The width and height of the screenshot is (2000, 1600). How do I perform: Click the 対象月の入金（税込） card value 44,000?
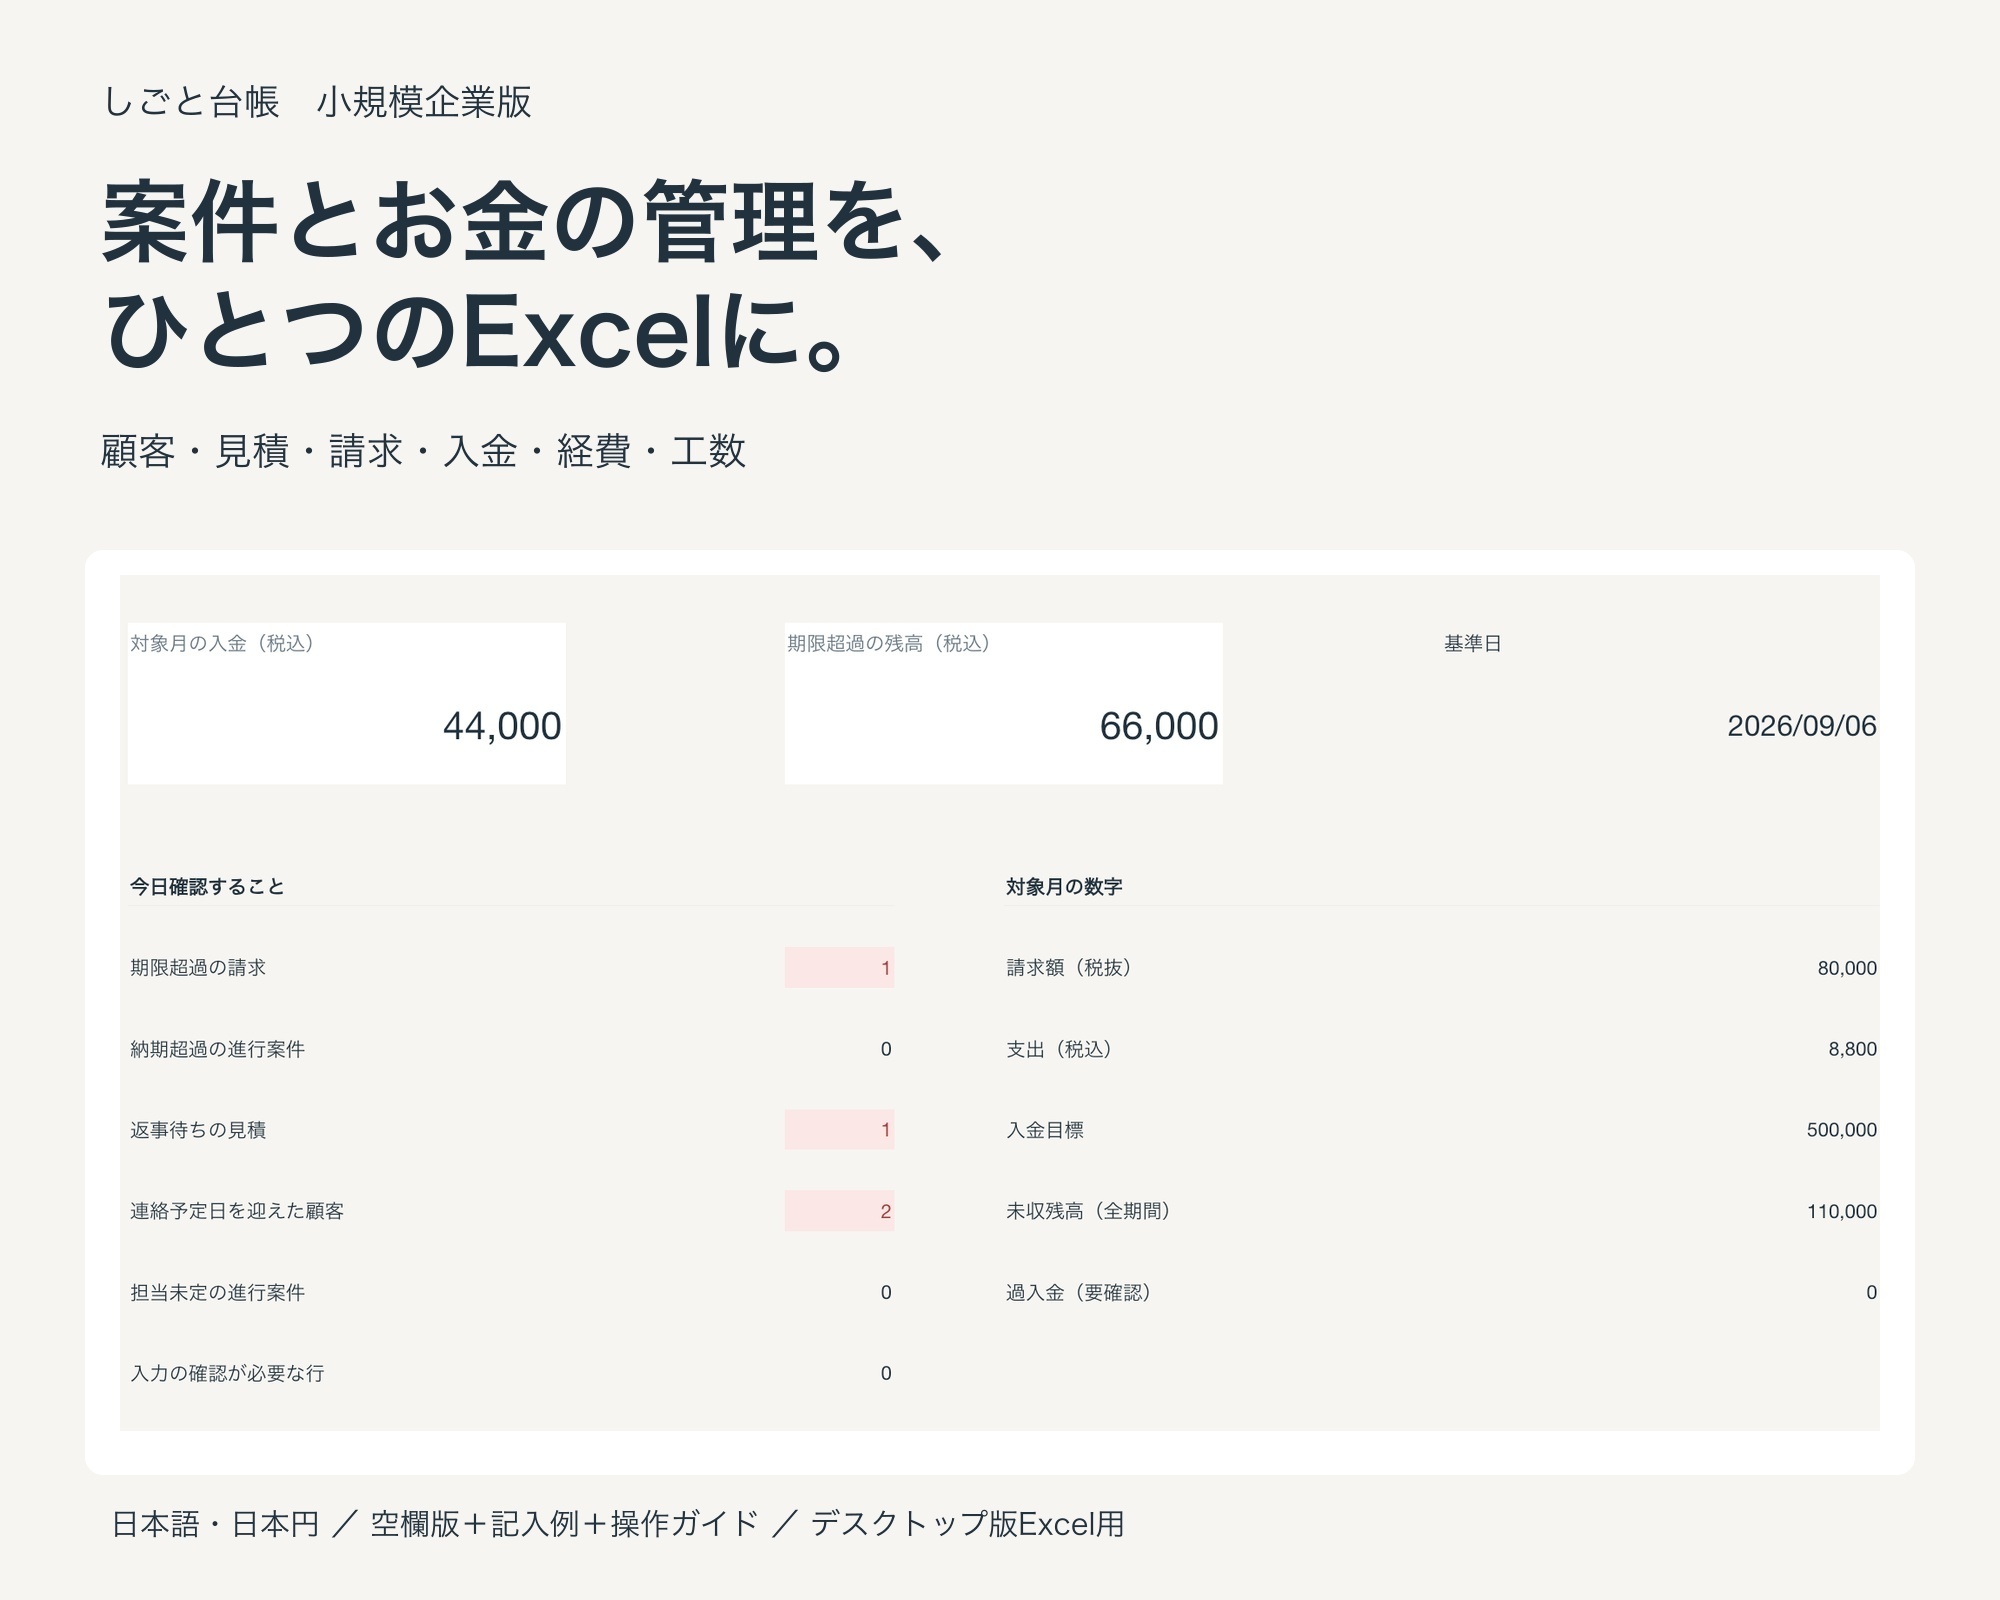[x=502, y=726]
